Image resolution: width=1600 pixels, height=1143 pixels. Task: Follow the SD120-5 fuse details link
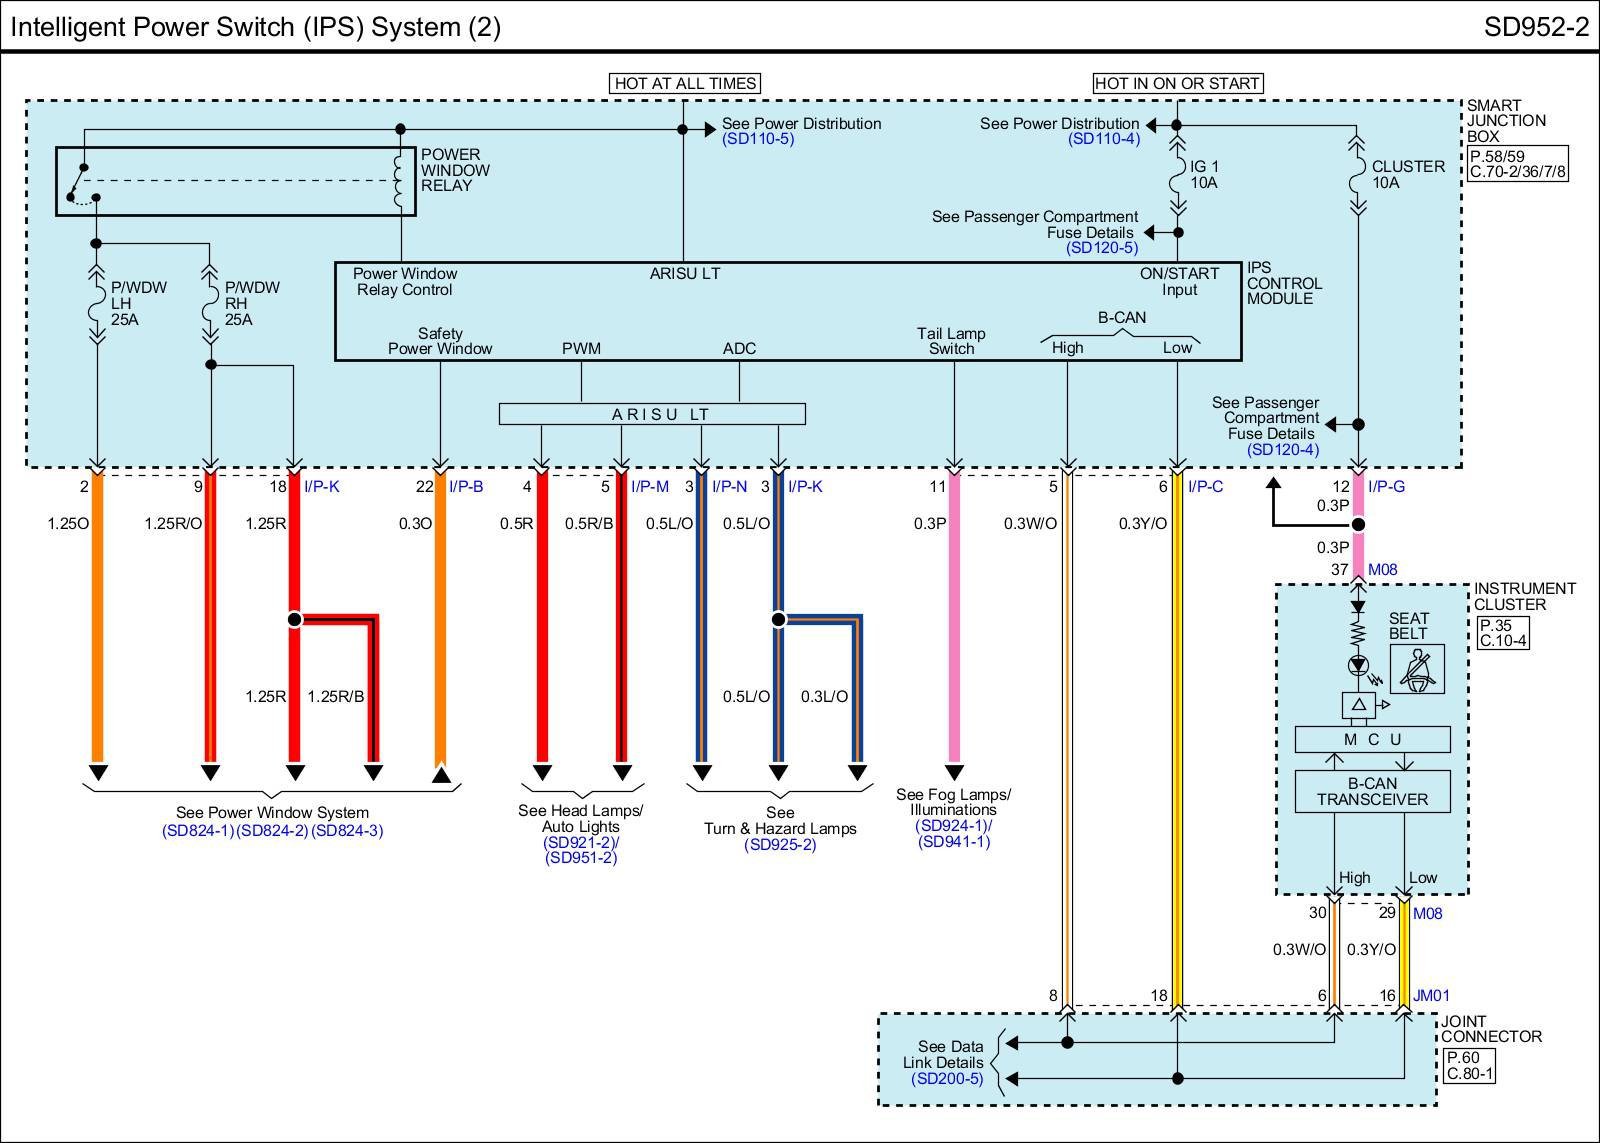1101,248
